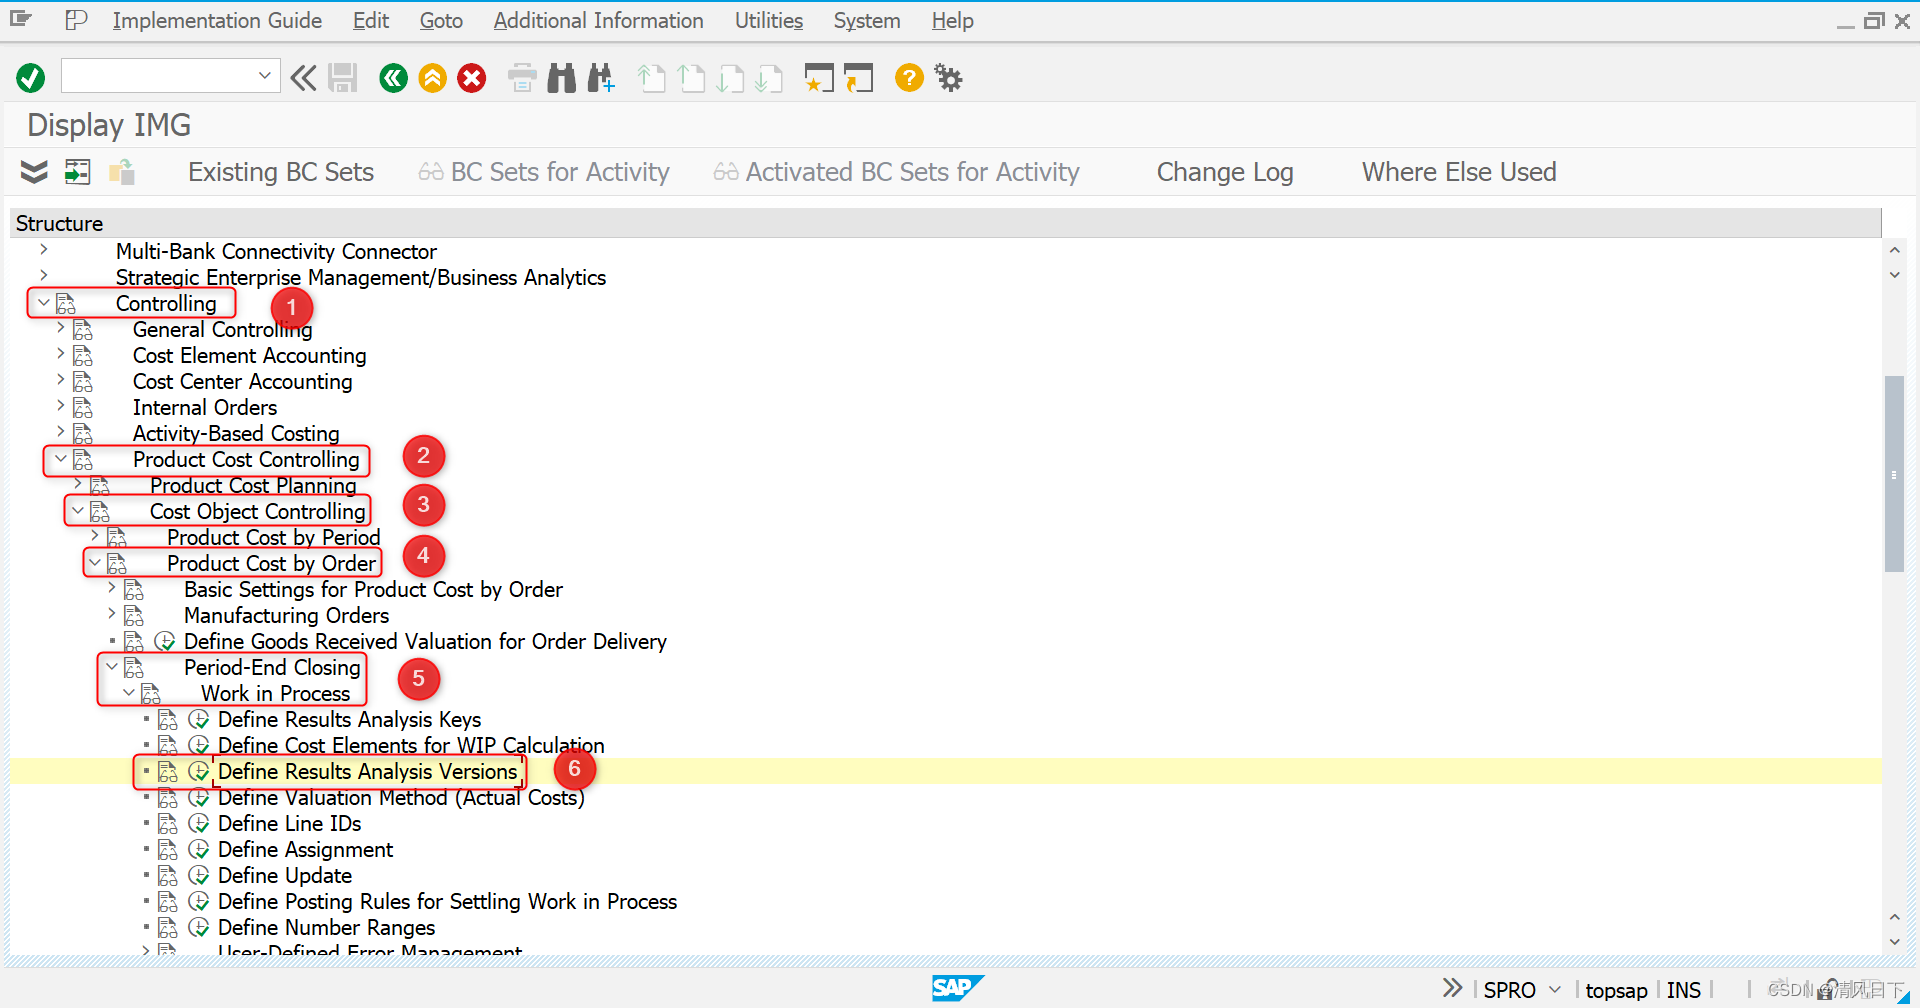Click the green Enter checkmark icon
The image size is (1920, 1008).
pyautogui.click(x=31, y=77)
